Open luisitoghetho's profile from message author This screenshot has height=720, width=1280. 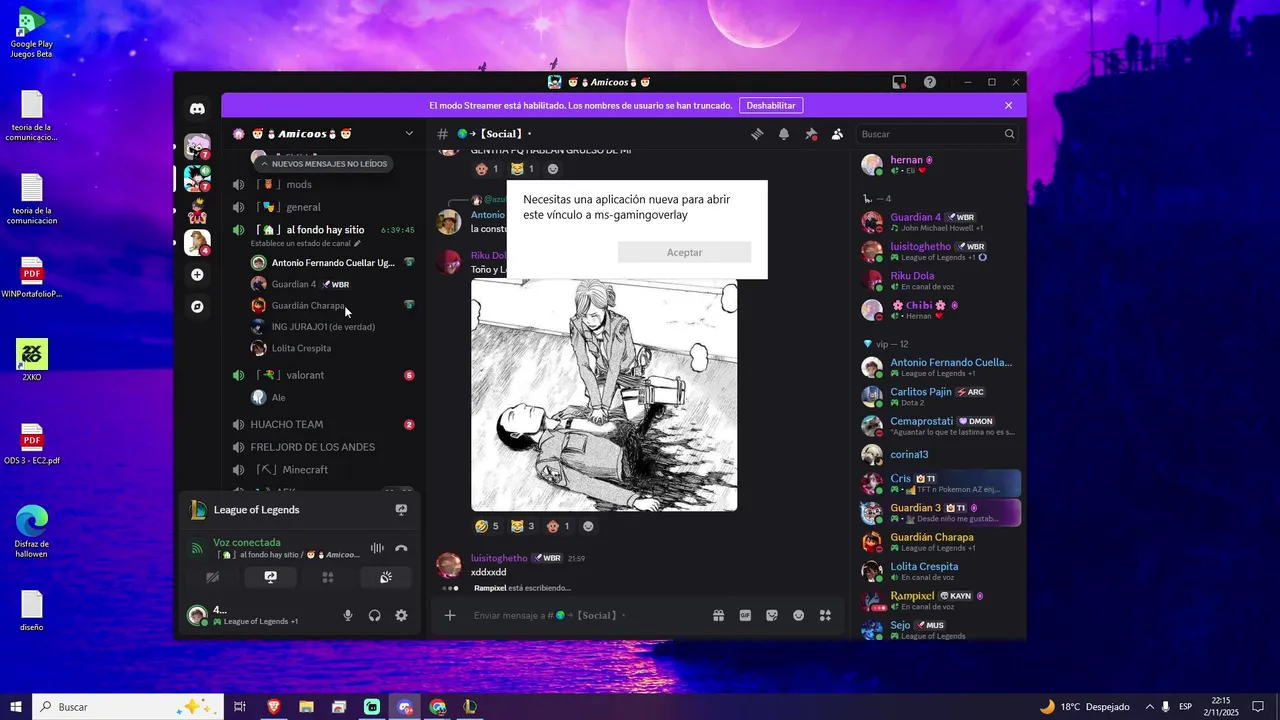coord(499,558)
